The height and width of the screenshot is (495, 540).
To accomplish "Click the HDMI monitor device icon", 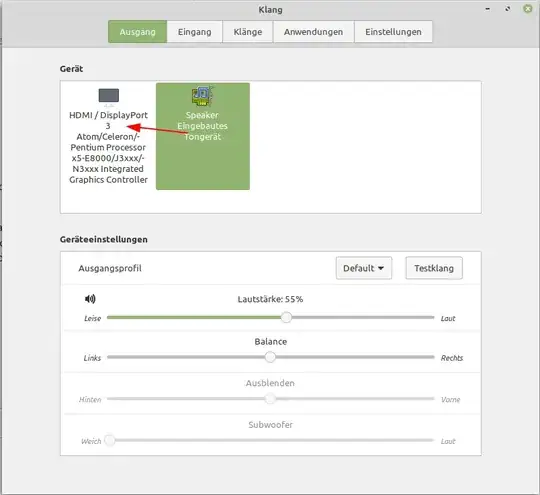I will 108,96.
